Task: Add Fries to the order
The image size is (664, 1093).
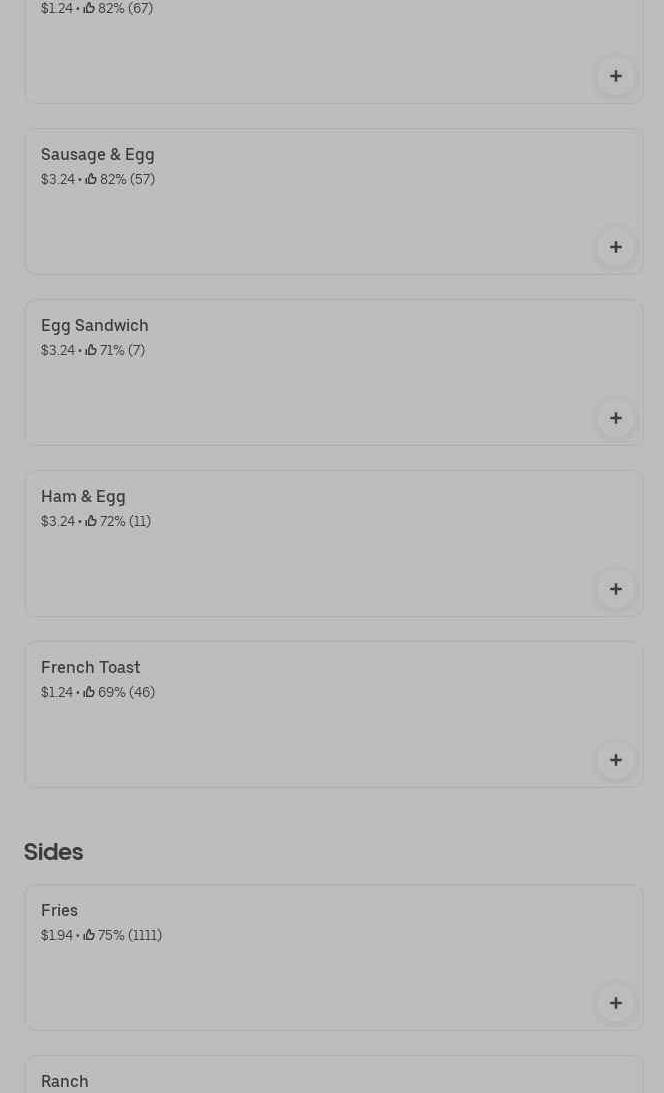Action: click(616, 1003)
